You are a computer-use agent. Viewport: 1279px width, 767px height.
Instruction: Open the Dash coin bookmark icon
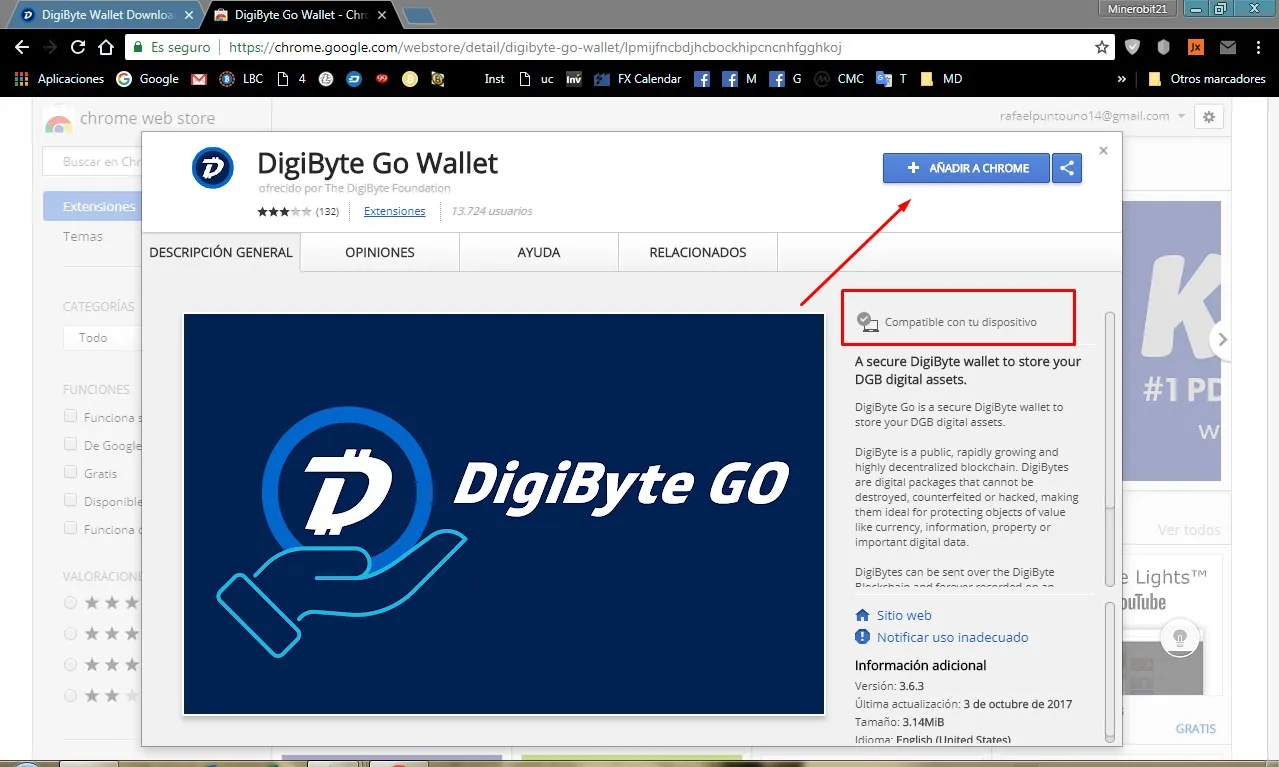coord(354,79)
